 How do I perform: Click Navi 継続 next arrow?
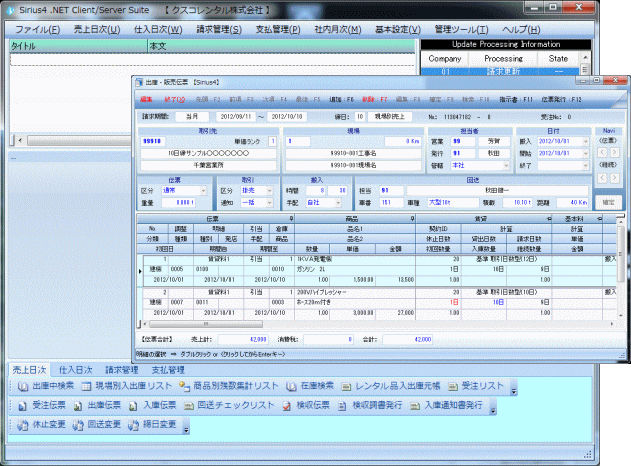click(615, 177)
